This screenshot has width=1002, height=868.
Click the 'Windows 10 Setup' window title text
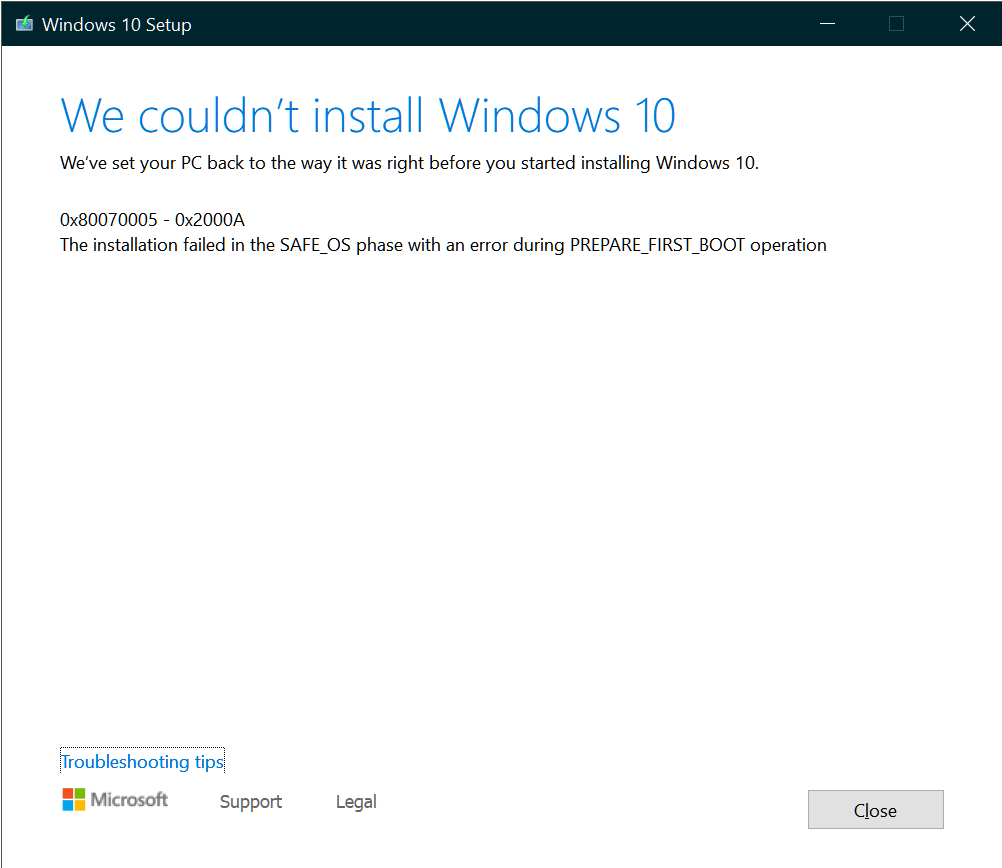point(116,25)
